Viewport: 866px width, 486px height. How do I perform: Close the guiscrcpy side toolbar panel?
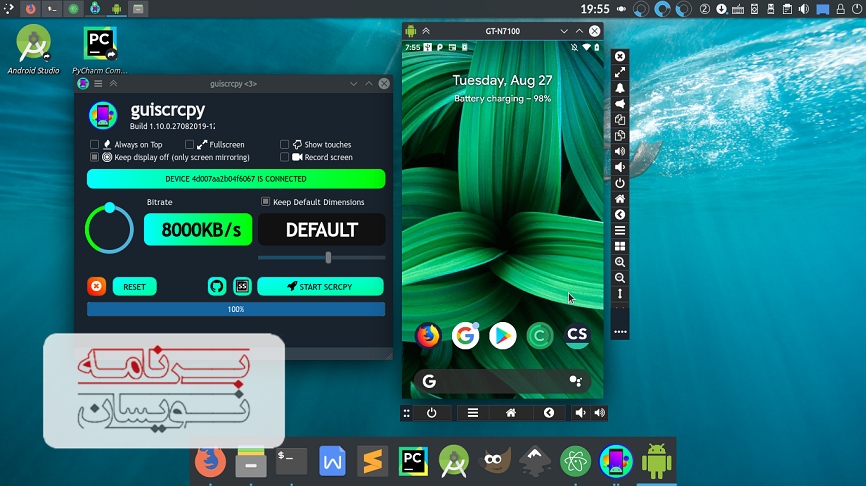(620, 56)
